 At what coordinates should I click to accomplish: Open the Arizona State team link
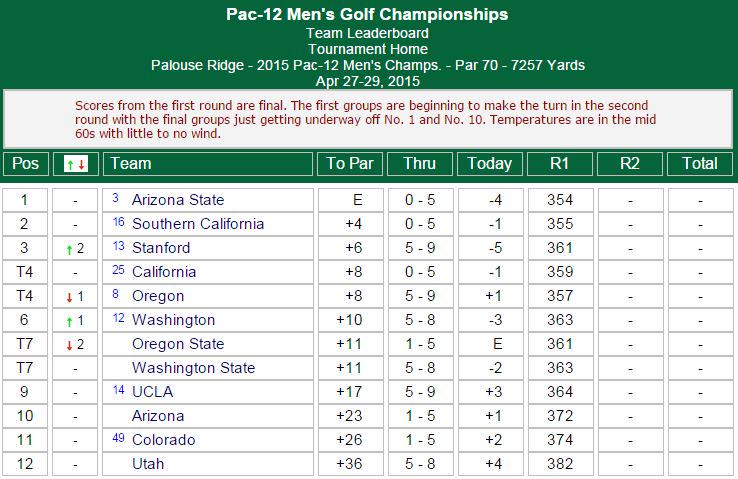click(178, 200)
